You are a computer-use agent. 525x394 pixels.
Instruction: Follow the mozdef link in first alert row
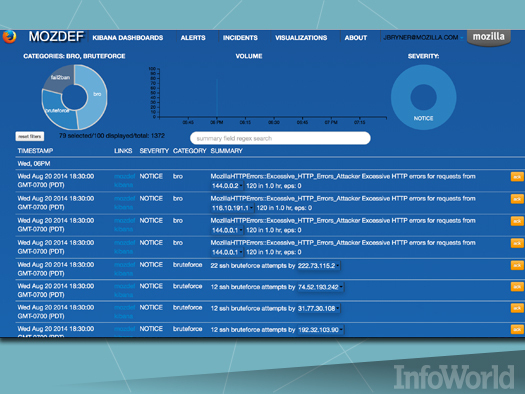124,176
